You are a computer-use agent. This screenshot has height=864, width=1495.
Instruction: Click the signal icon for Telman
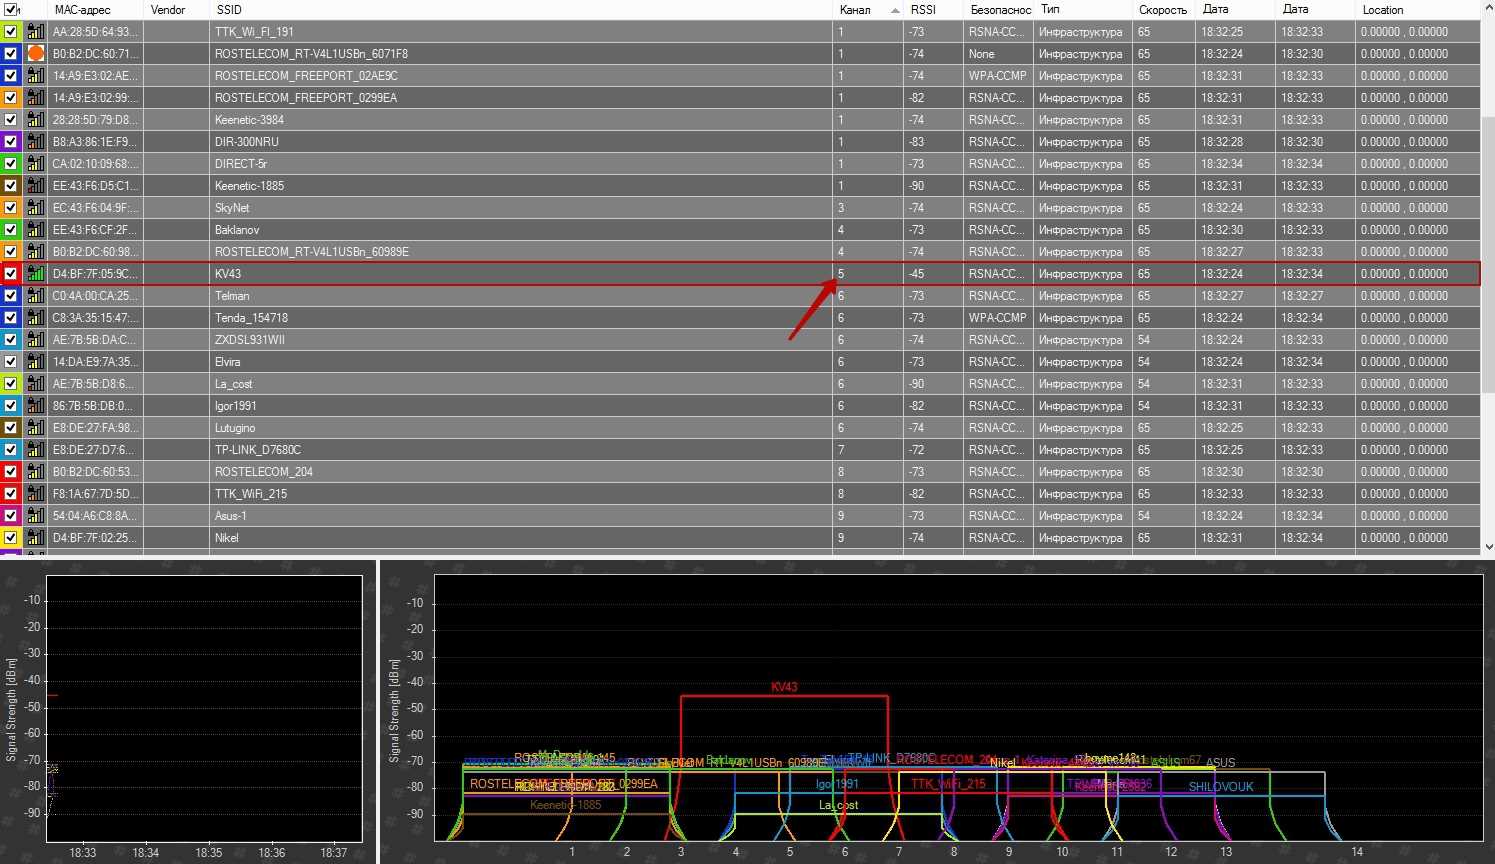35,296
